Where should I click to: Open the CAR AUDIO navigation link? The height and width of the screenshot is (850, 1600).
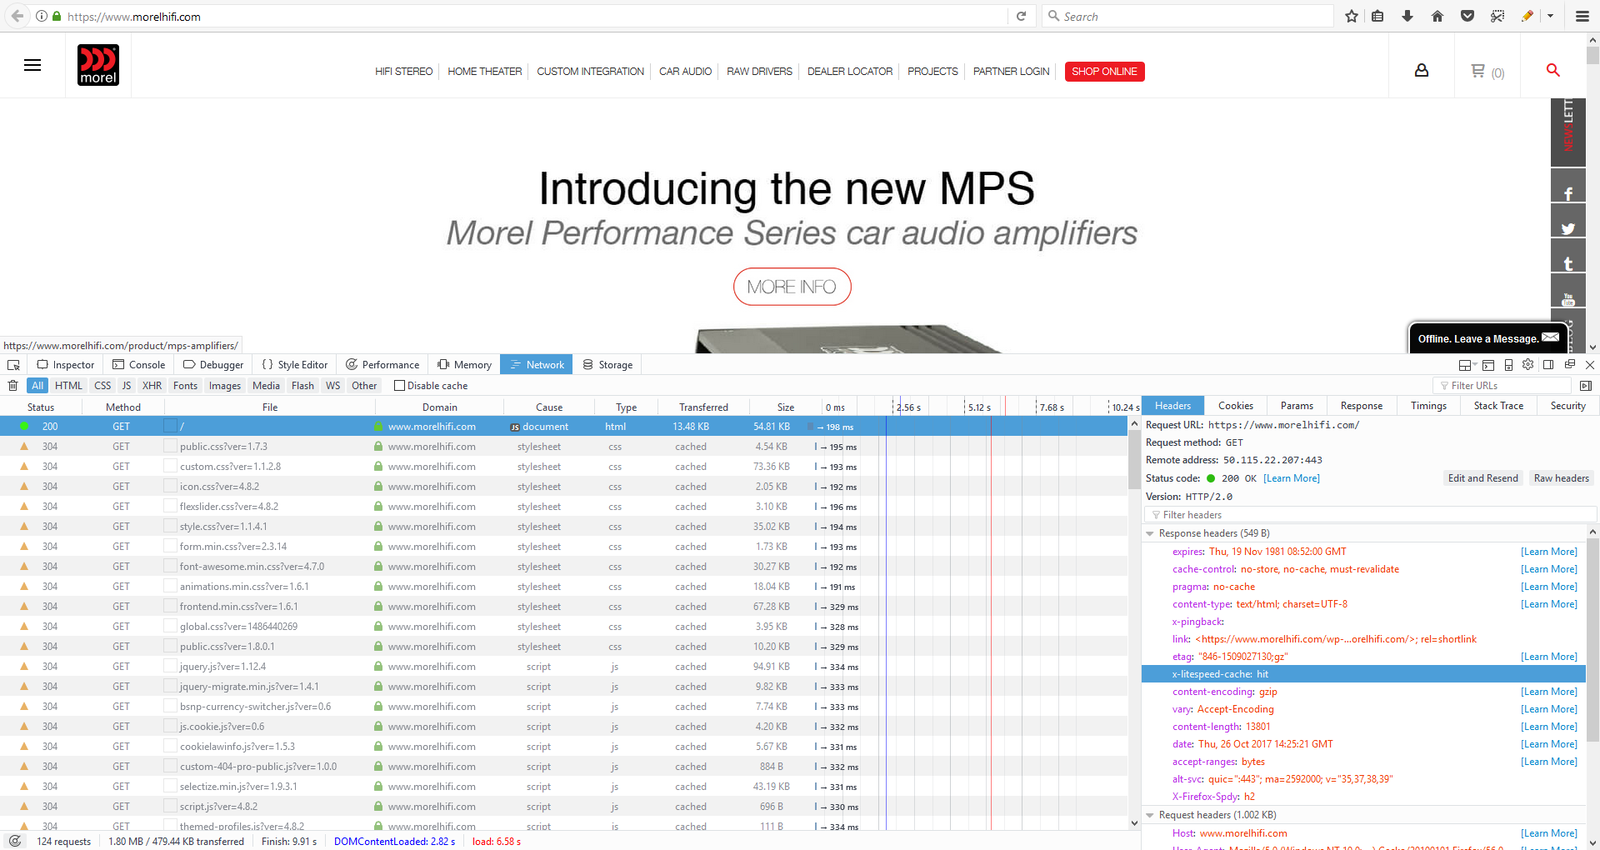[686, 72]
